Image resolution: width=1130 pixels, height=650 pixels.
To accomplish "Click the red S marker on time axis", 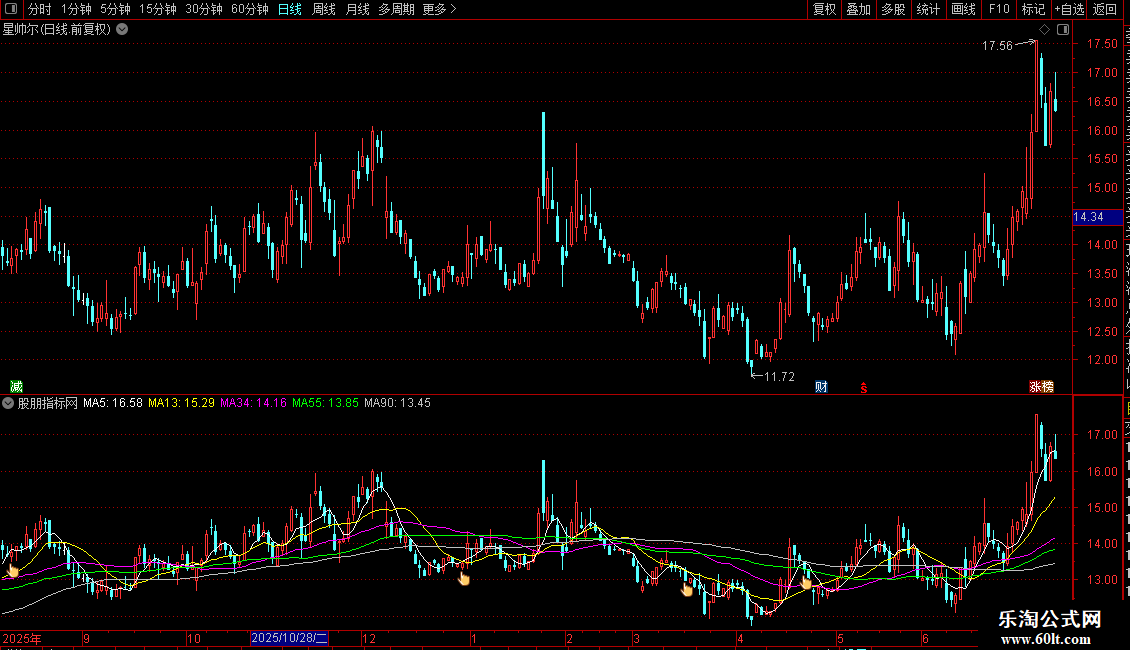I will 863,388.
